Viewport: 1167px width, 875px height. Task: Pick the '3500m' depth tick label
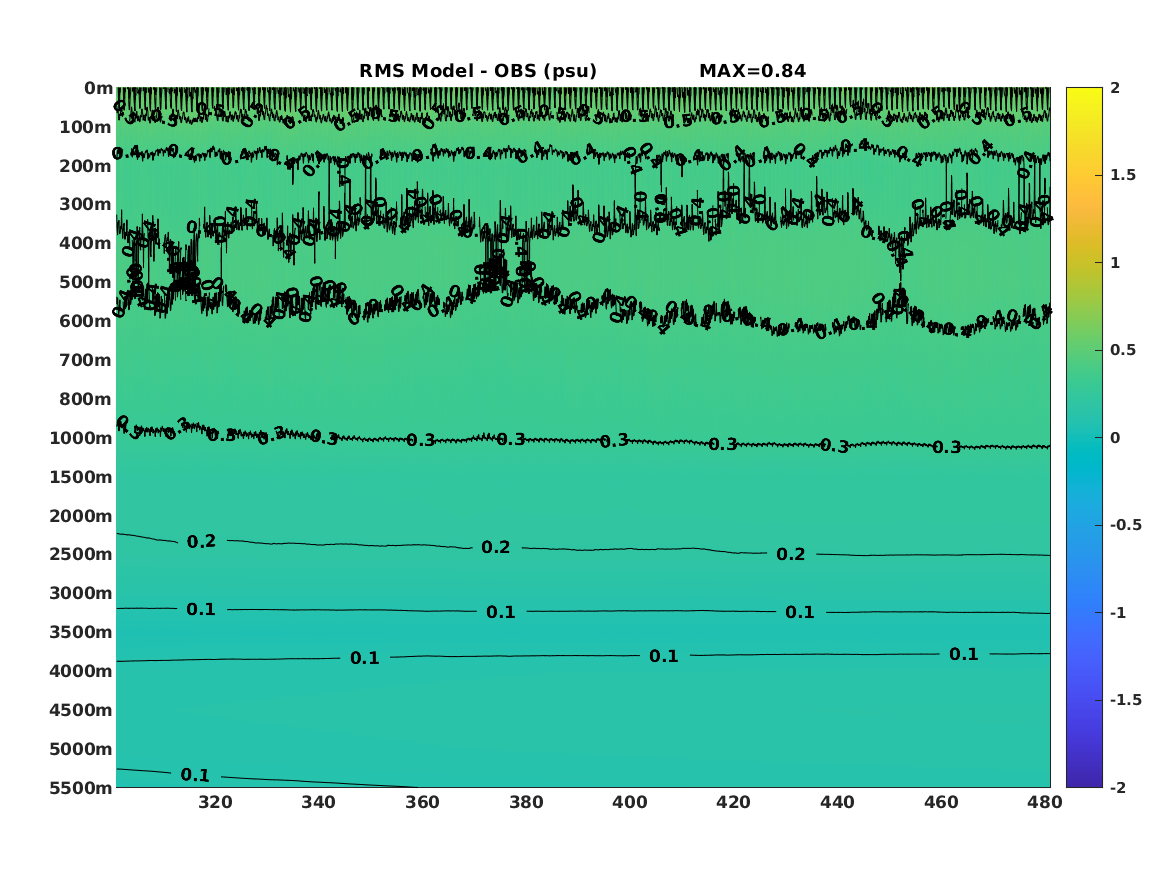tap(81, 632)
